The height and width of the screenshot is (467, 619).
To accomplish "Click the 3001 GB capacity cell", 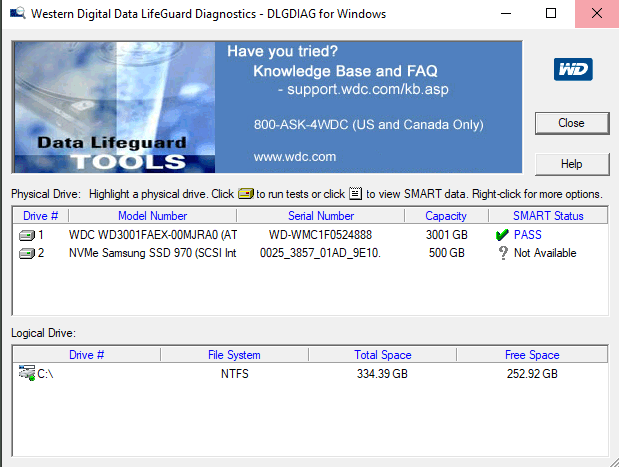I will [446, 235].
